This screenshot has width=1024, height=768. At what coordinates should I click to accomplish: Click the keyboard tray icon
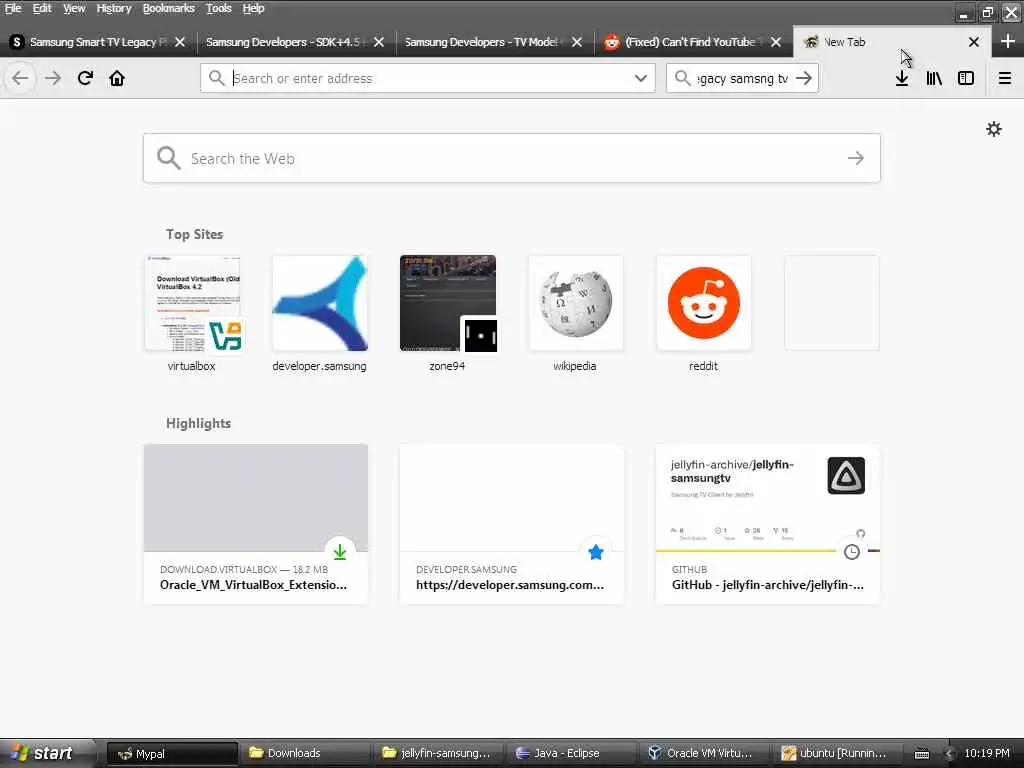[921, 754]
